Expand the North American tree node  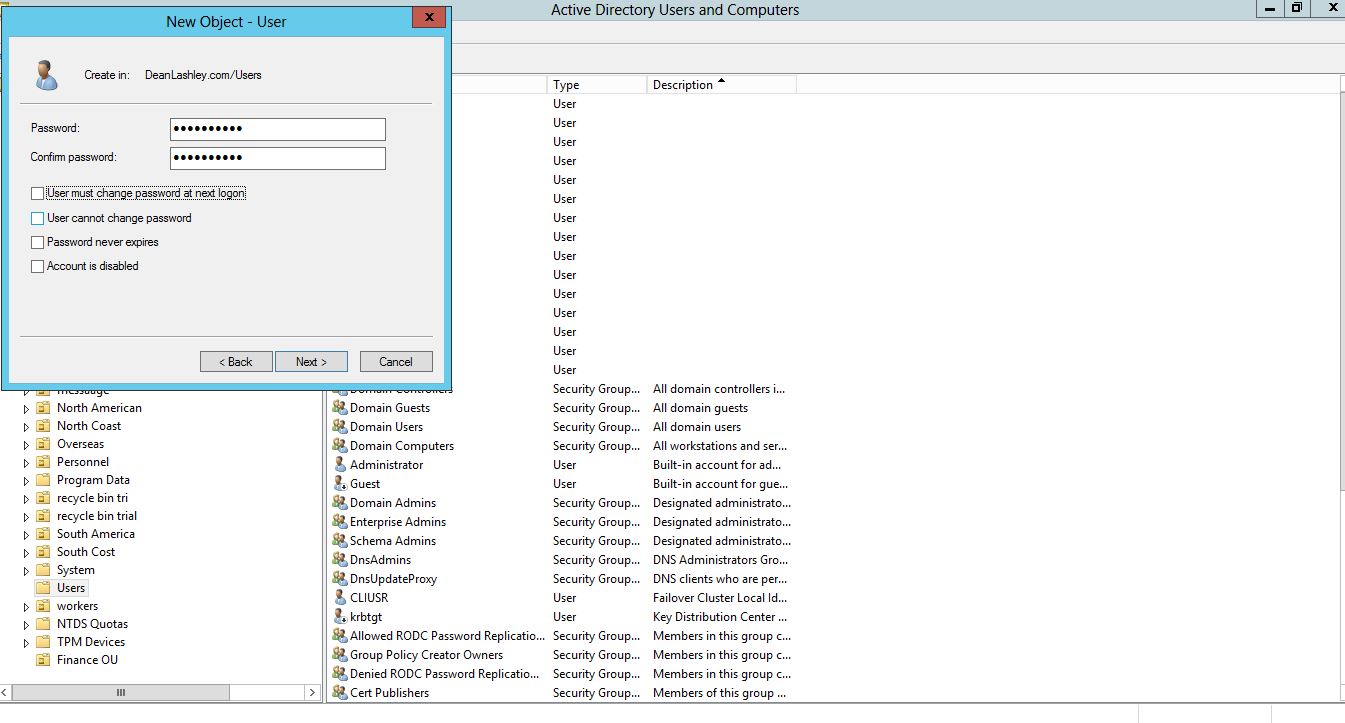pyautogui.click(x=27, y=408)
